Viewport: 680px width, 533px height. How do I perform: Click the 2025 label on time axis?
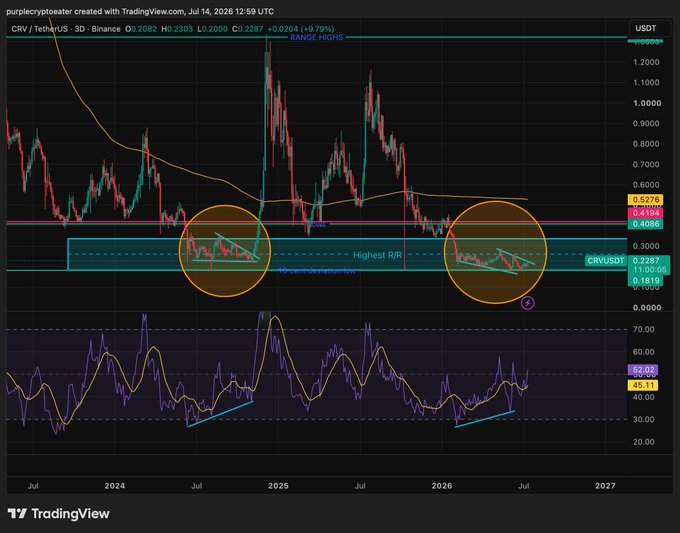[278, 486]
